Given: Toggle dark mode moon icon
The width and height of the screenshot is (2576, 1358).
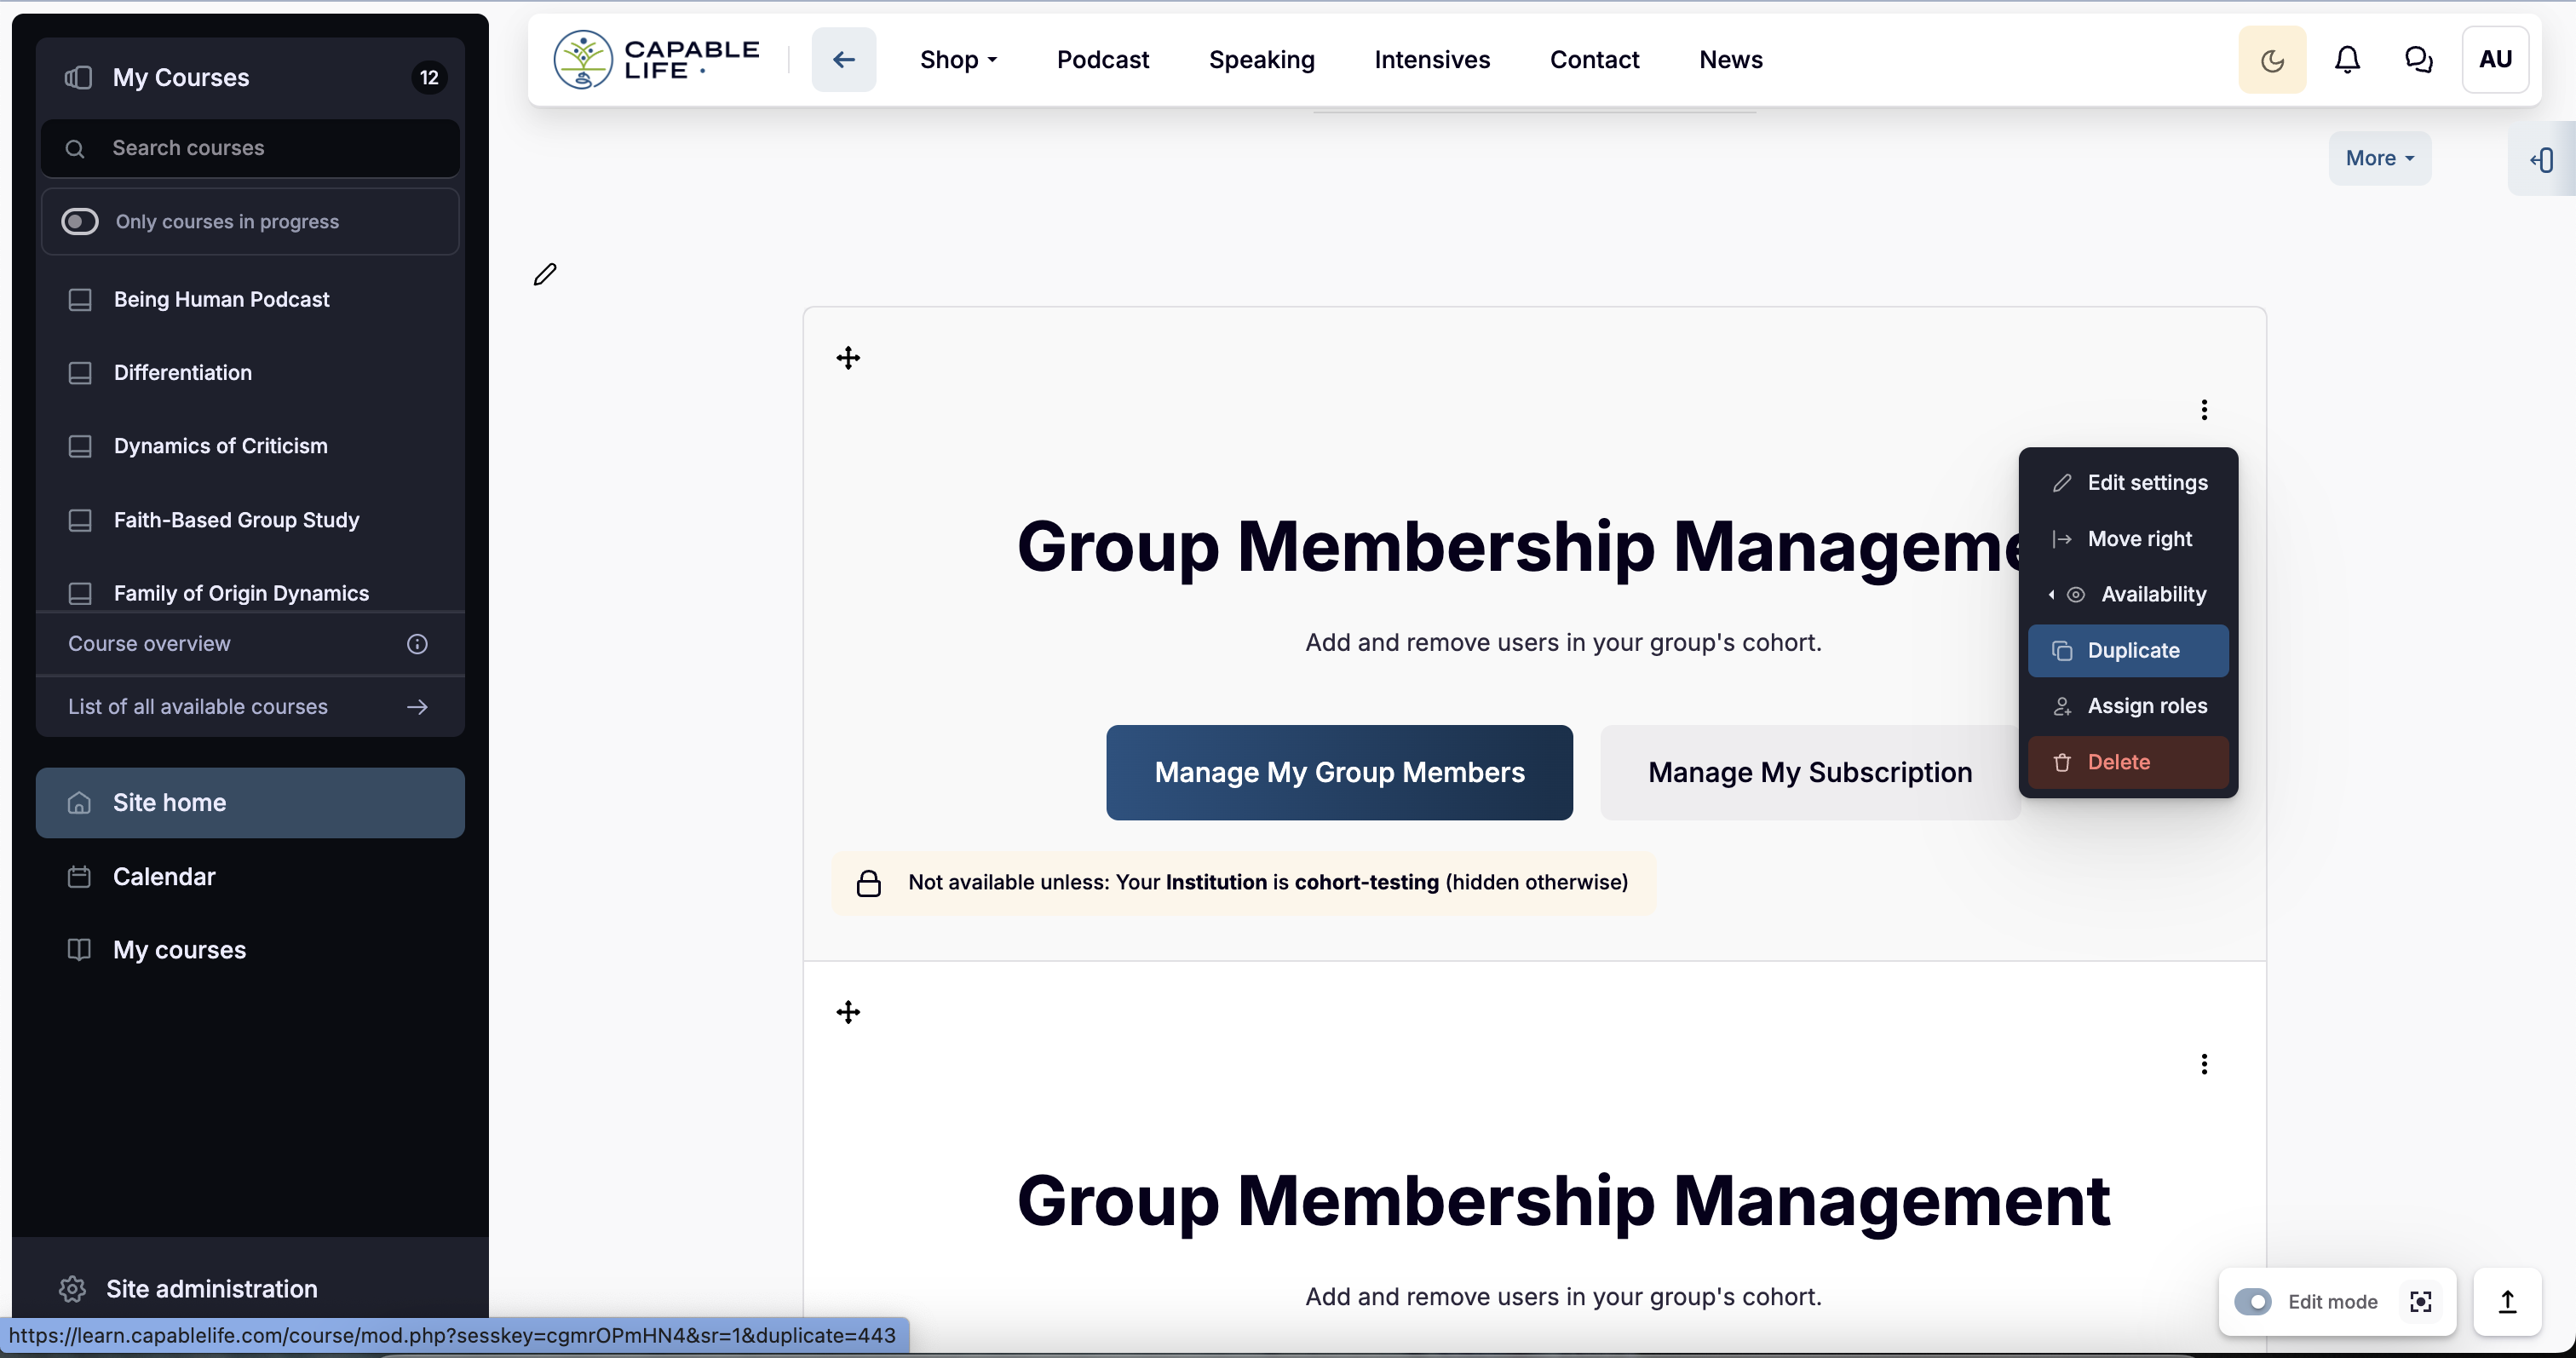Looking at the screenshot, I should [2271, 60].
